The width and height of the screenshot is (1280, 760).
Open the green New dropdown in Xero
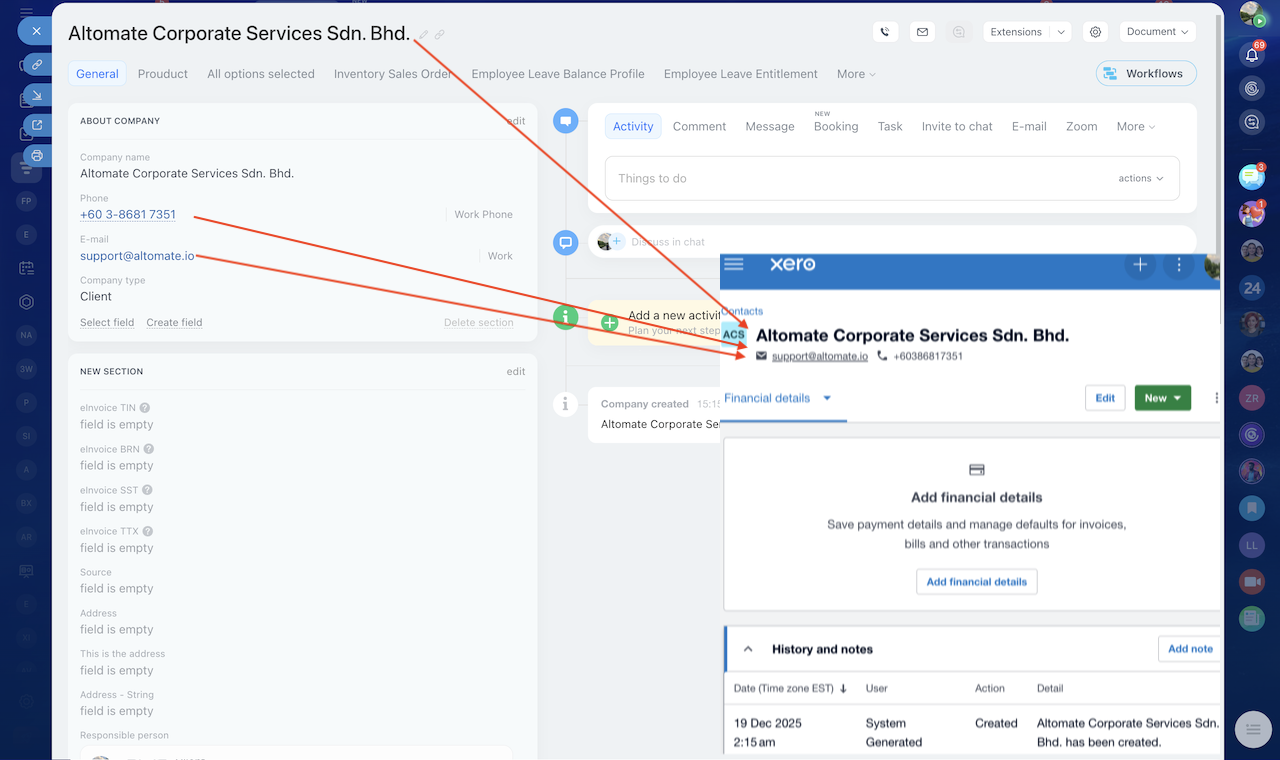pos(1162,398)
